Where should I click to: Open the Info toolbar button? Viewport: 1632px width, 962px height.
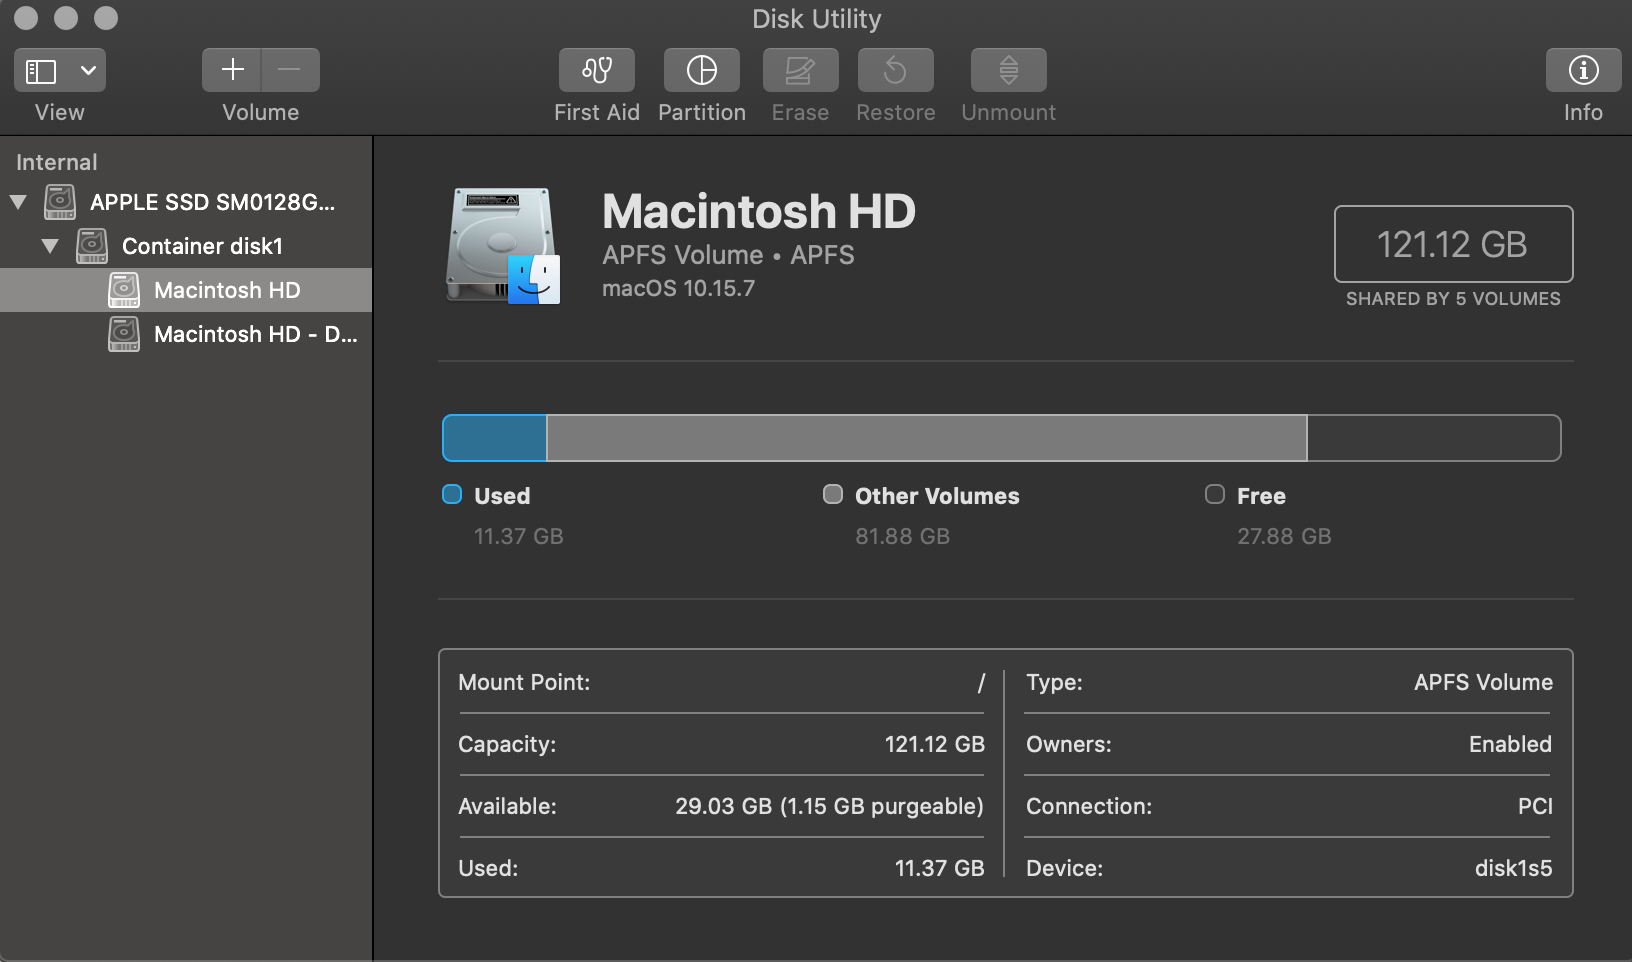pos(1583,70)
